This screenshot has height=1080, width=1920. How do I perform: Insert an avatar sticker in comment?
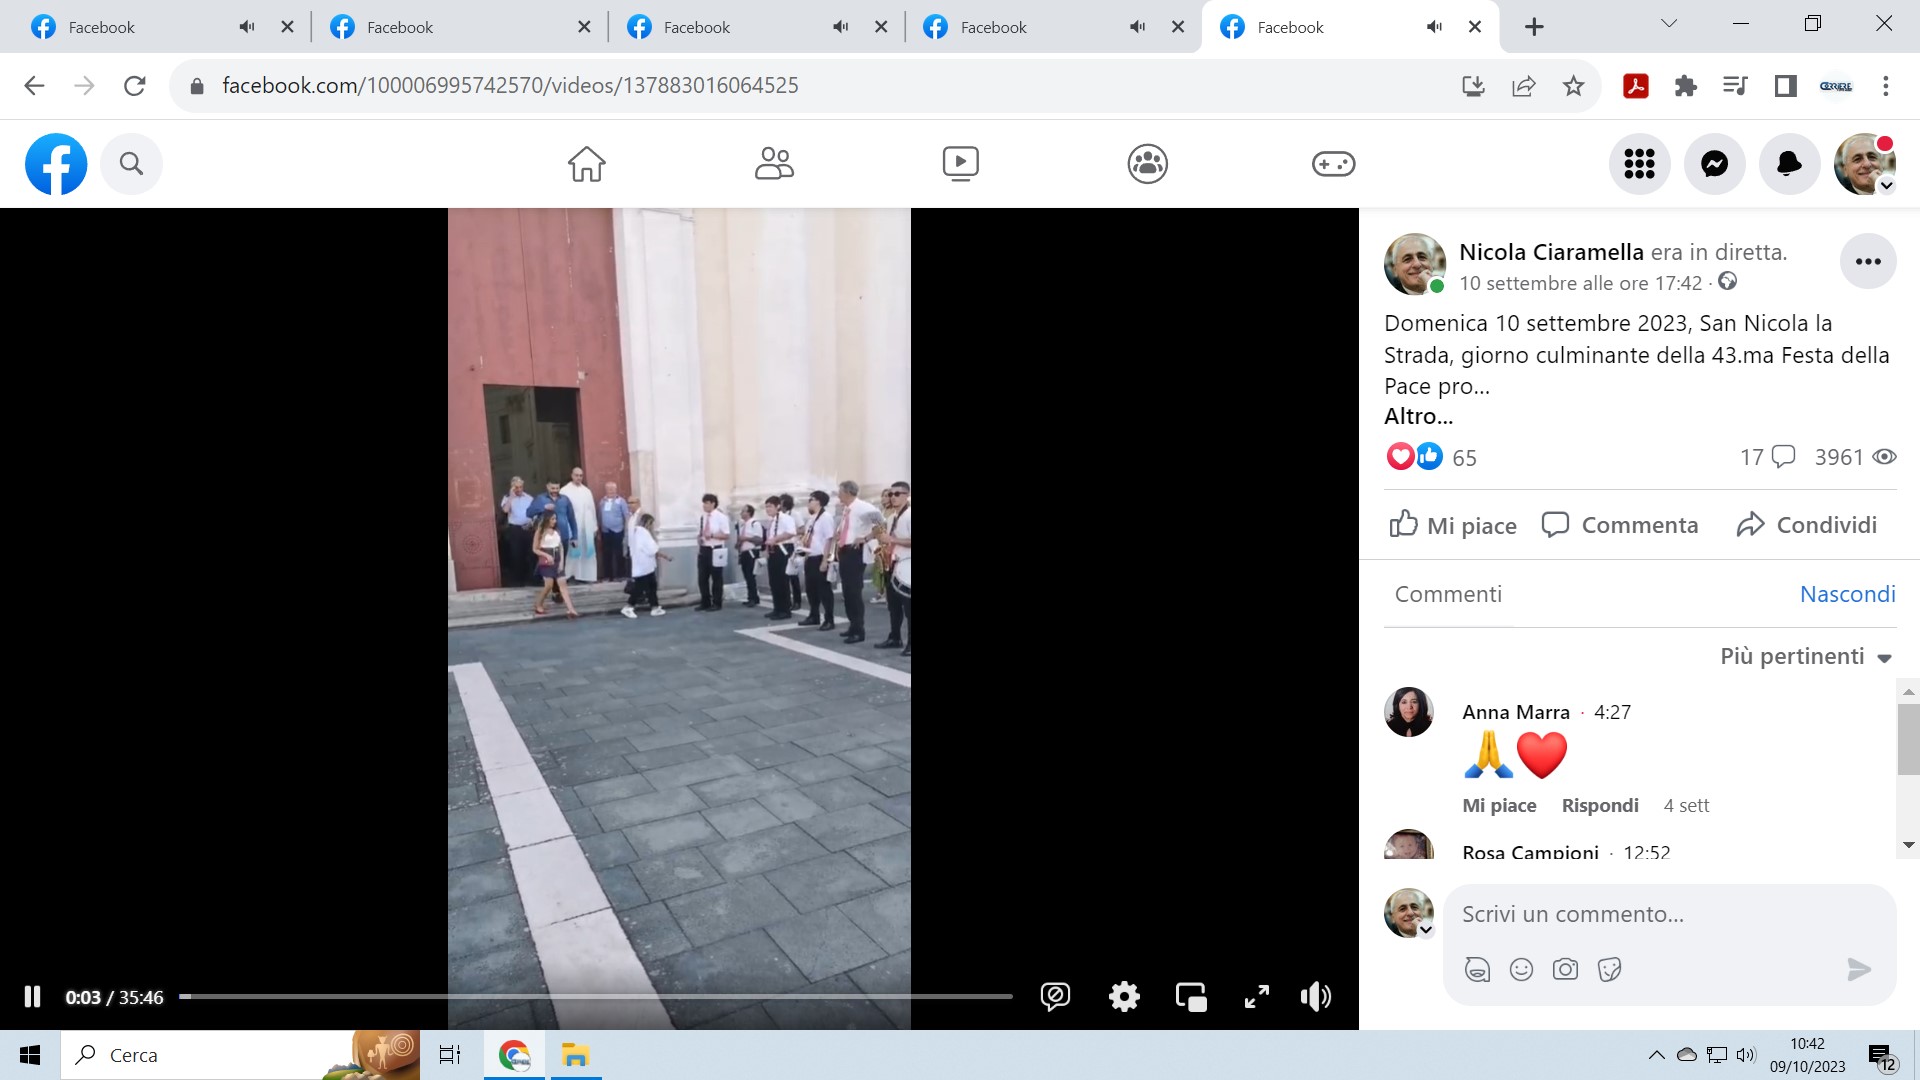coord(1477,969)
